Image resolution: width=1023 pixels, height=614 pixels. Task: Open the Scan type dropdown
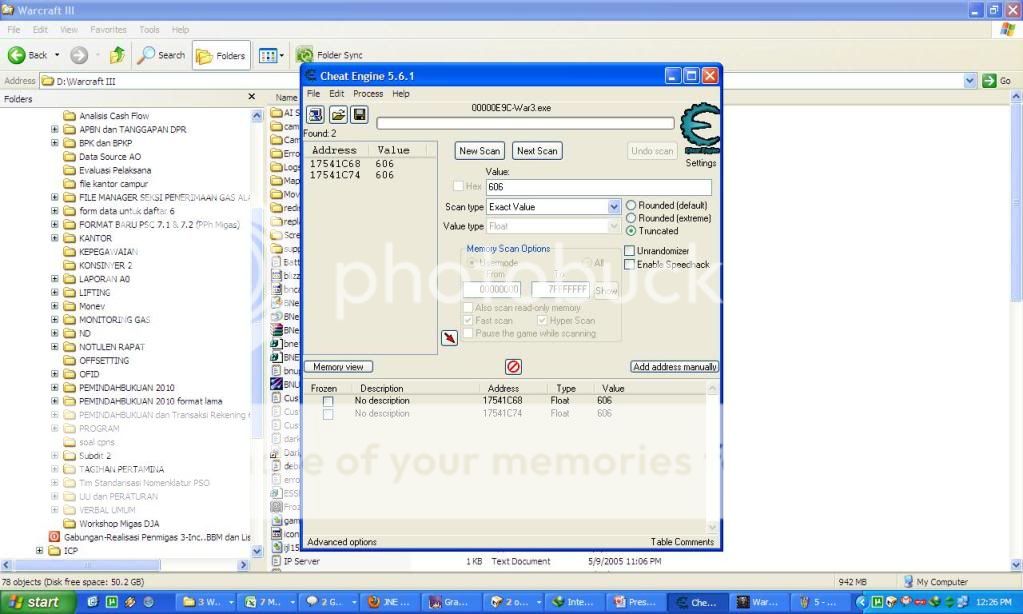[614, 207]
